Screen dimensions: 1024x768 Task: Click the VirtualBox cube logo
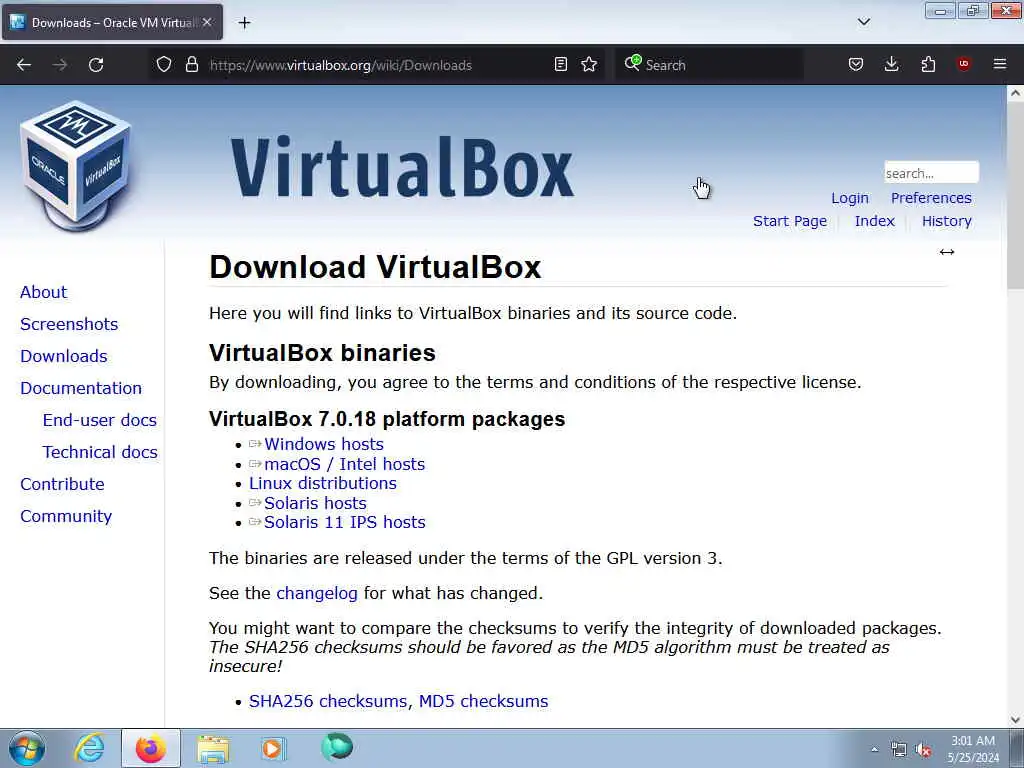[75, 165]
